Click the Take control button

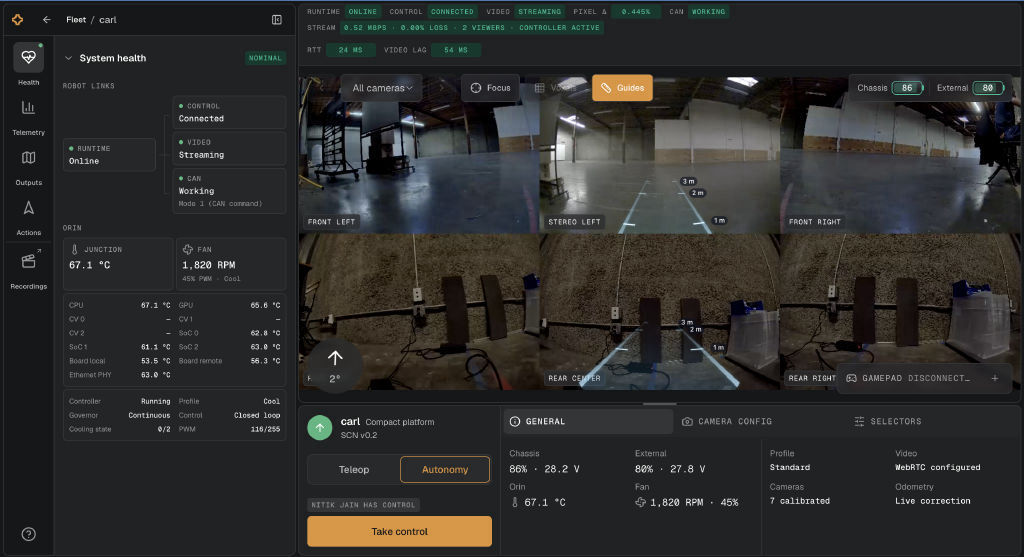pyautogui.click(x=399, y=532)
